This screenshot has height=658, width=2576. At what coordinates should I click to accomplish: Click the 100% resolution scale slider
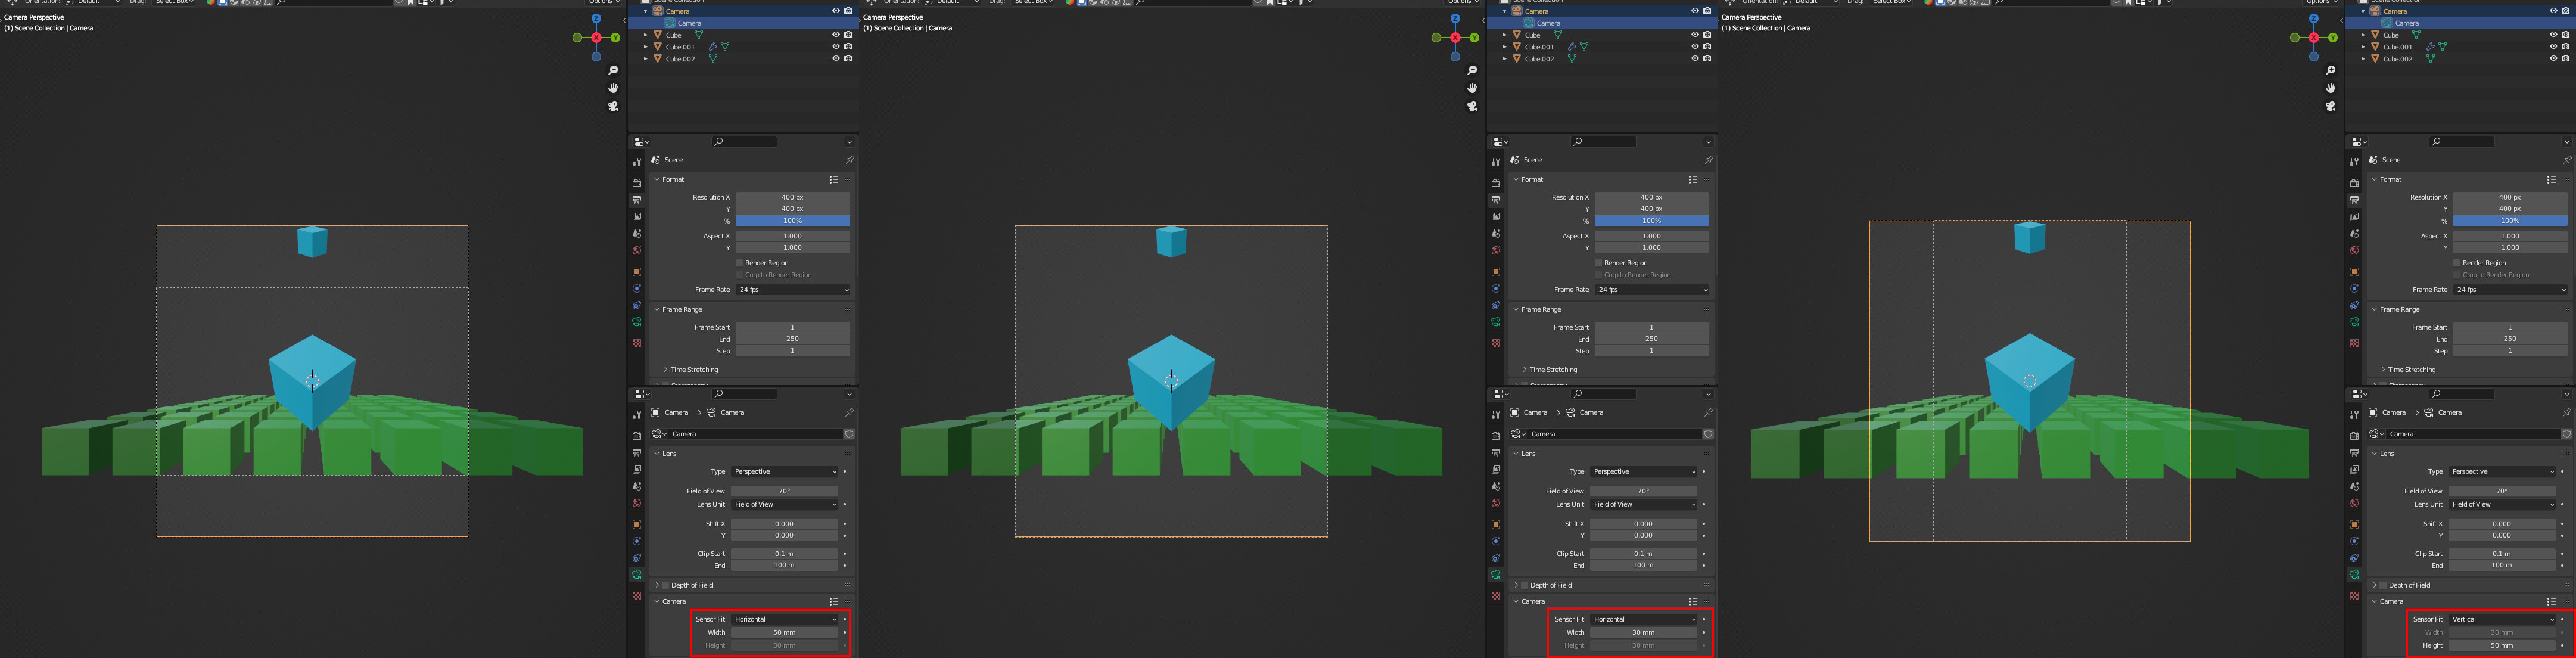pos(793,220)
